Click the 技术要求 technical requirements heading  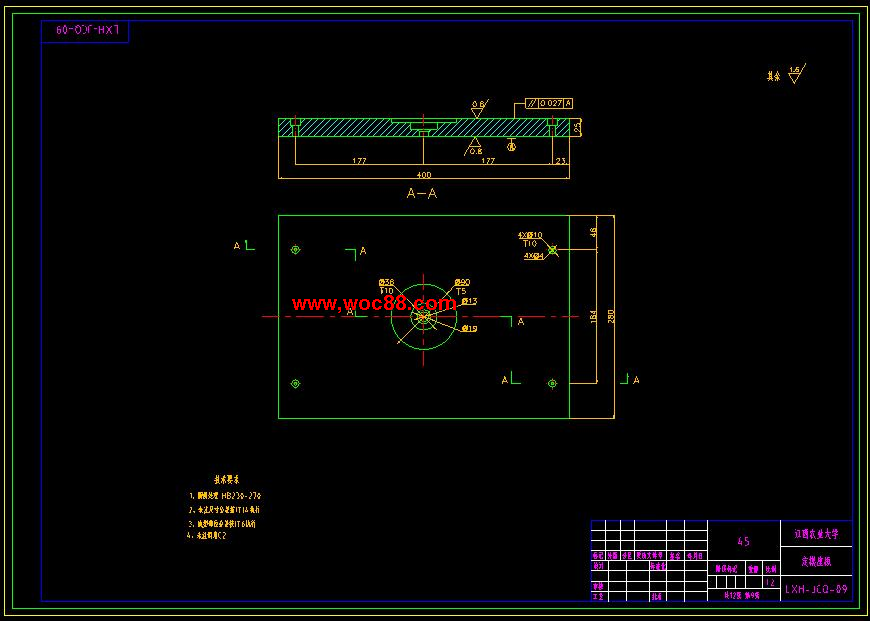coord(227,479)
